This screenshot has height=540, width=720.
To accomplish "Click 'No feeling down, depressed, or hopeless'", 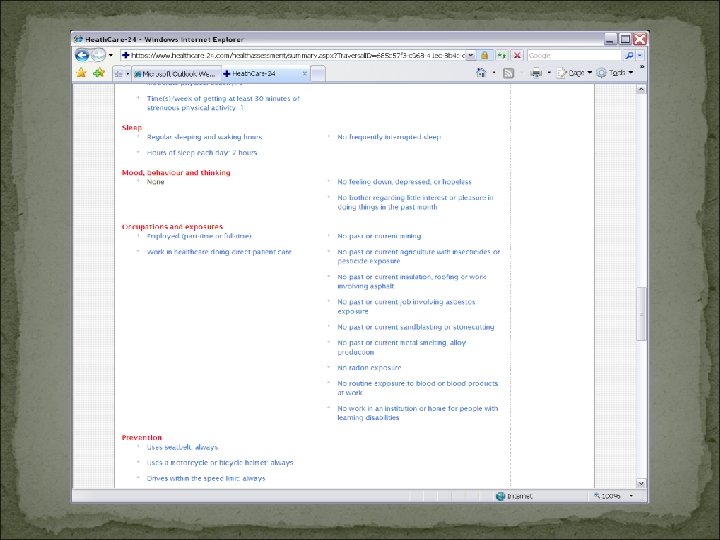I will click(405, 182).
